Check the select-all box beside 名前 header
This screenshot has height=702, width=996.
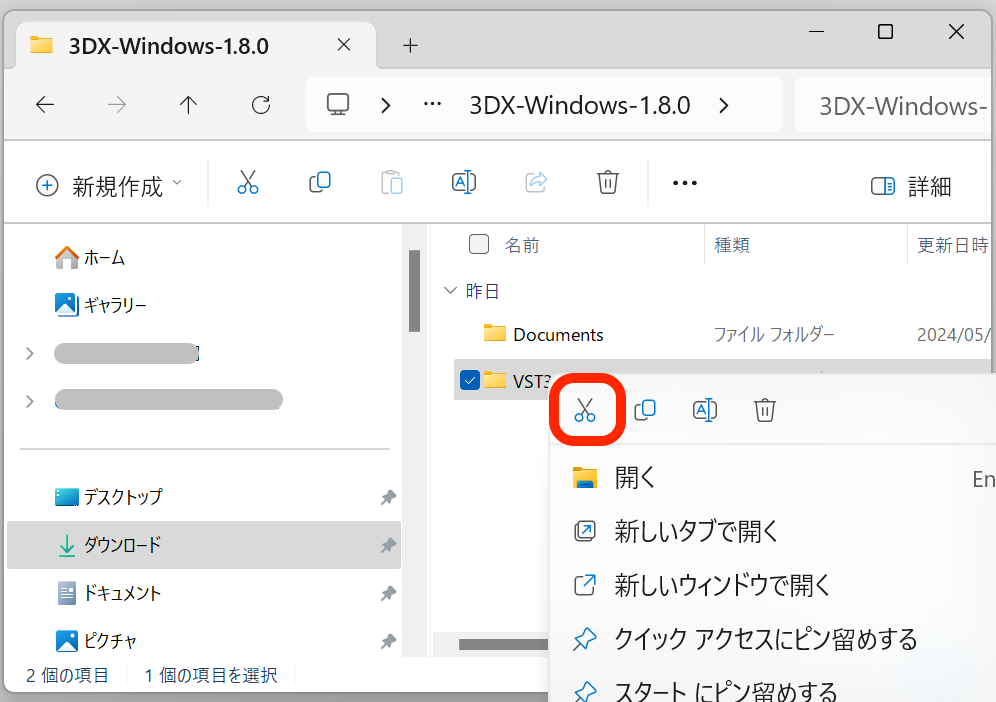tap(479, 244)
